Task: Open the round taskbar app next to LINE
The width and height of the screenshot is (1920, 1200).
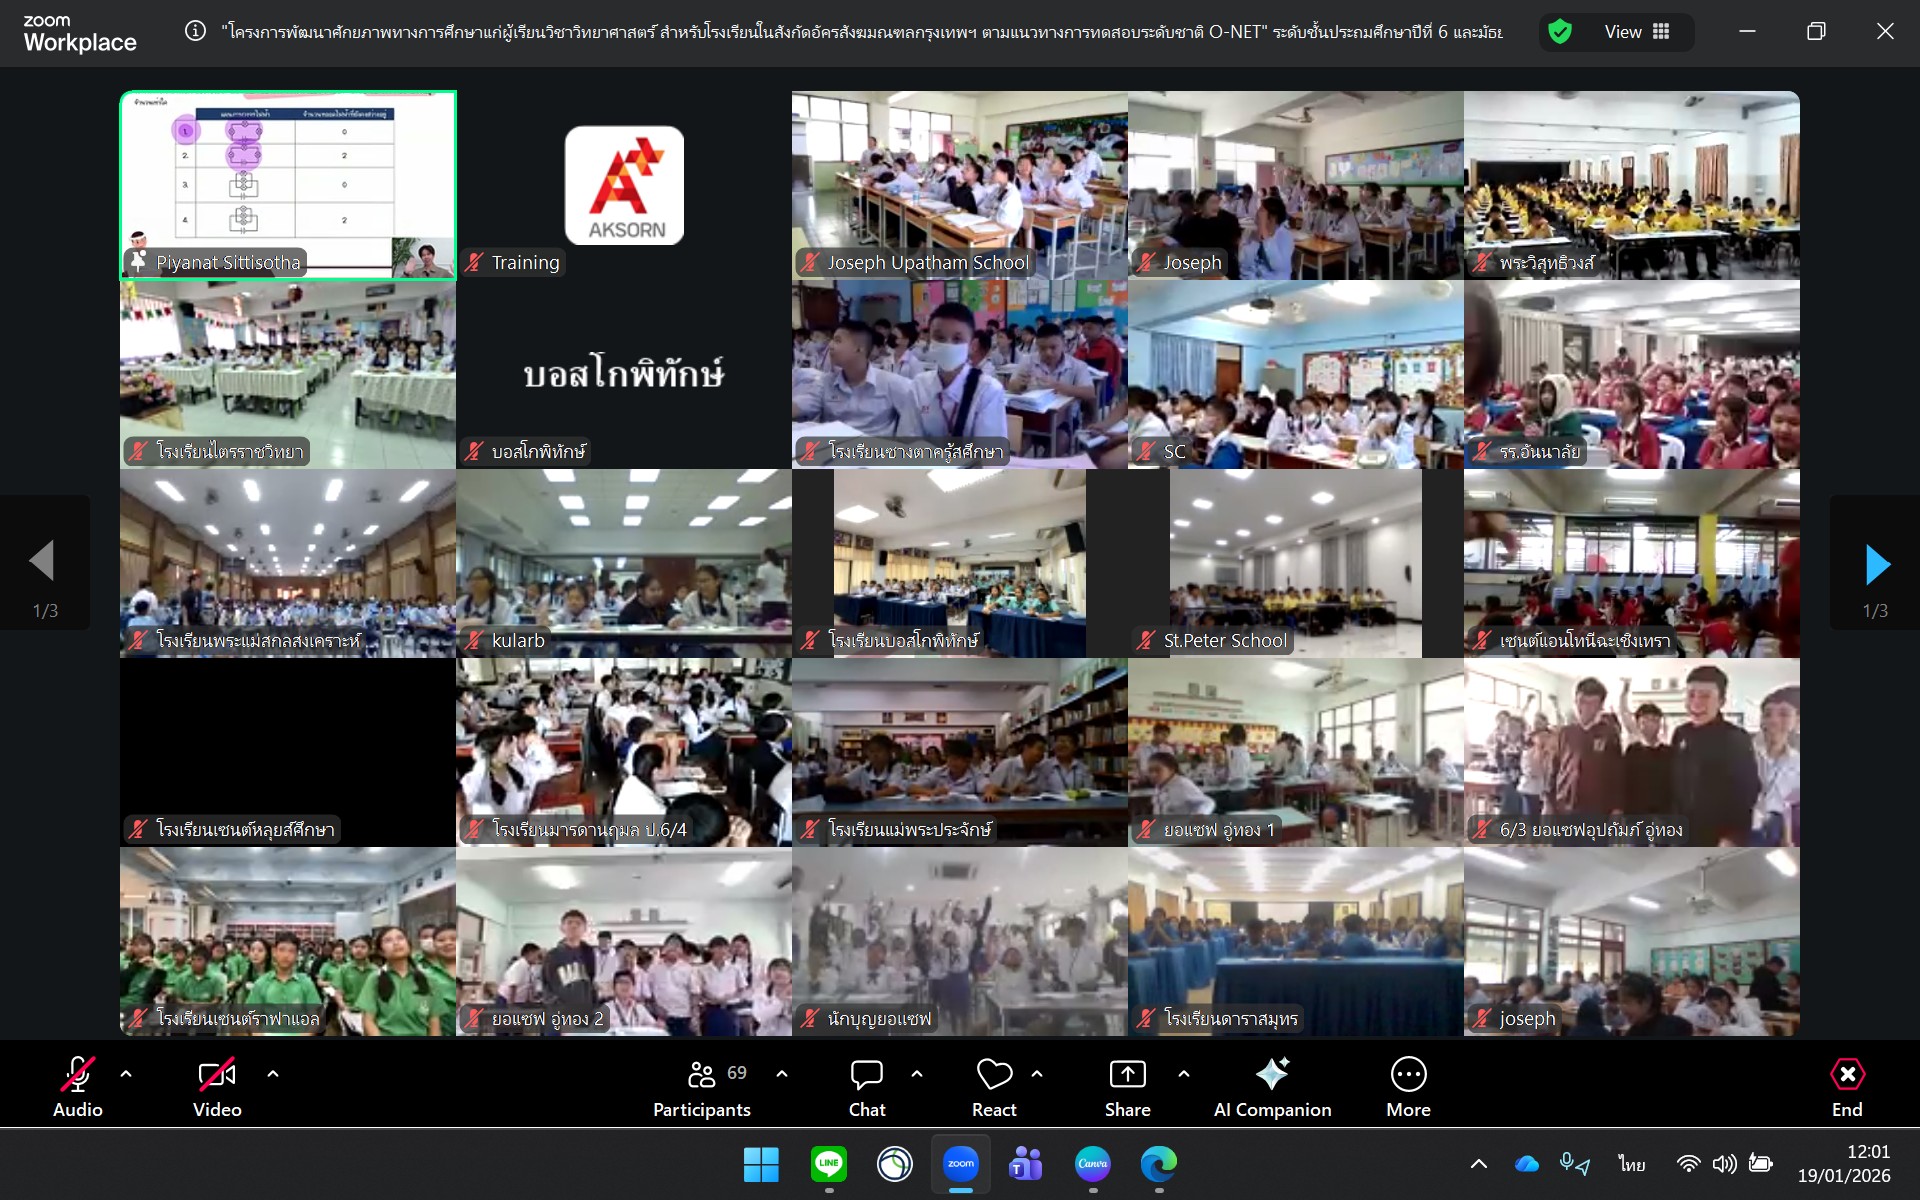Action: [x=895, y=1163]
